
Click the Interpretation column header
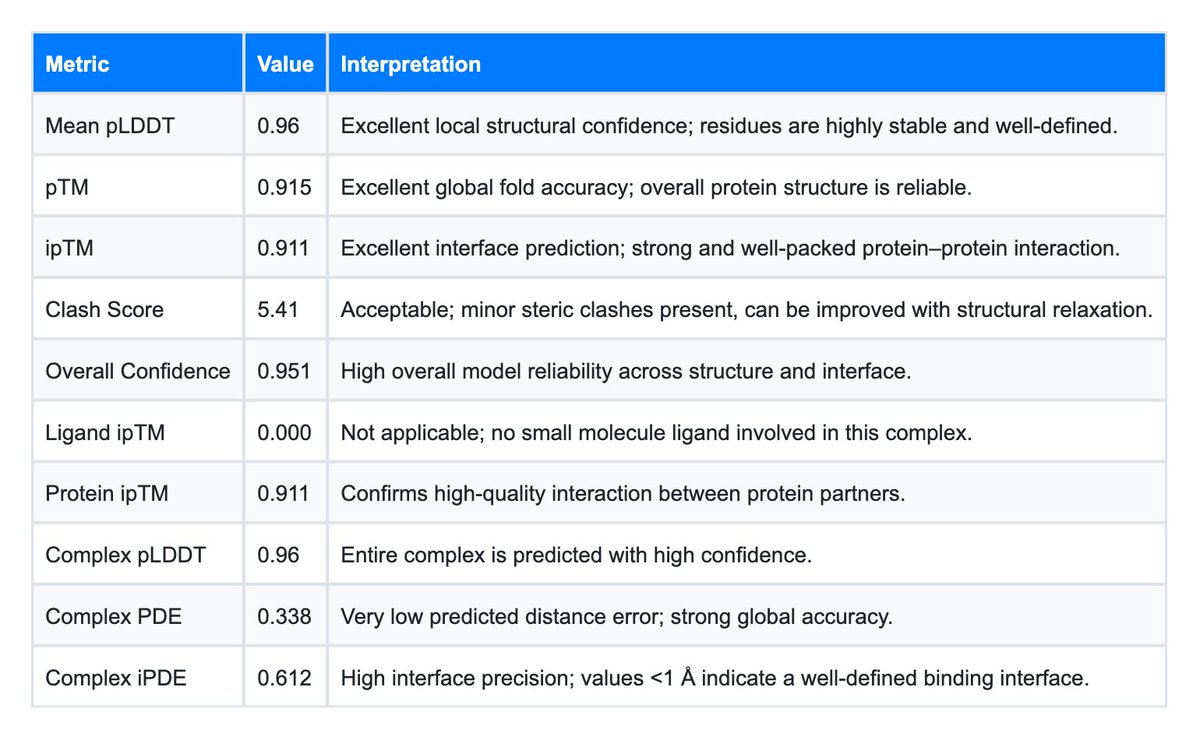tap(411, 64)
